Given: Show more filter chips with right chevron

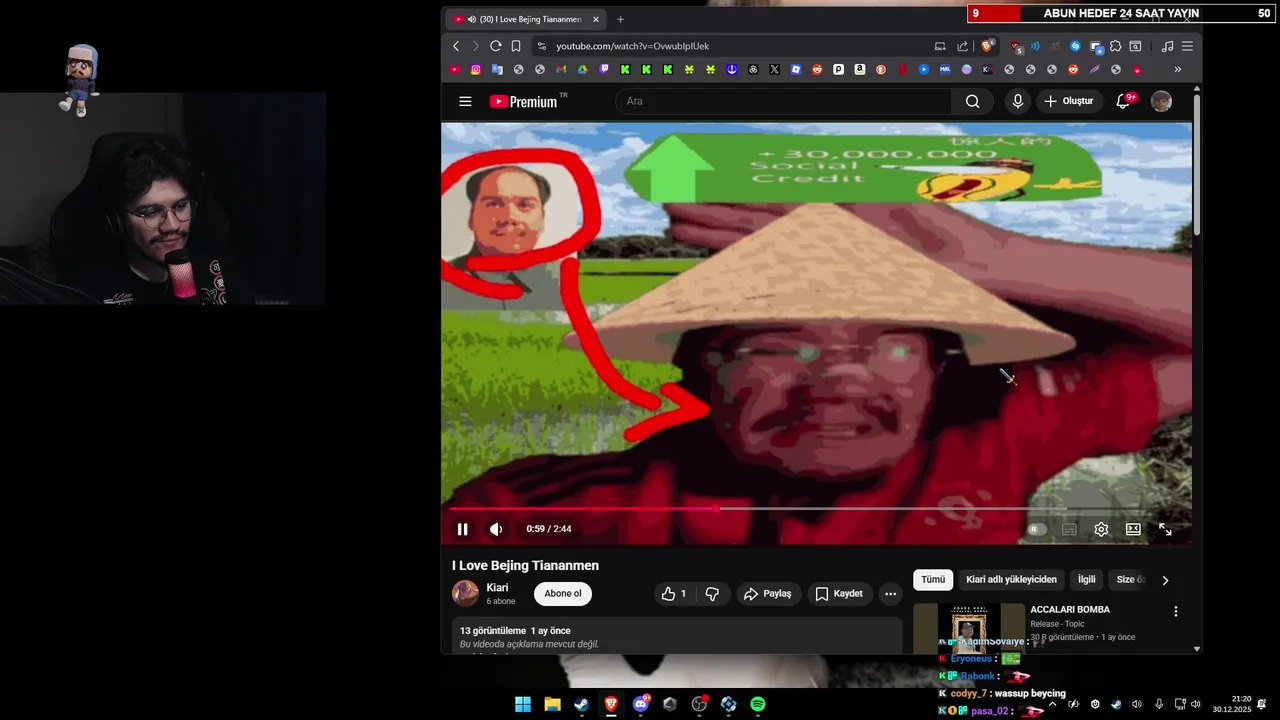Looking at the screenshot, I should (x=1165, y=580).
